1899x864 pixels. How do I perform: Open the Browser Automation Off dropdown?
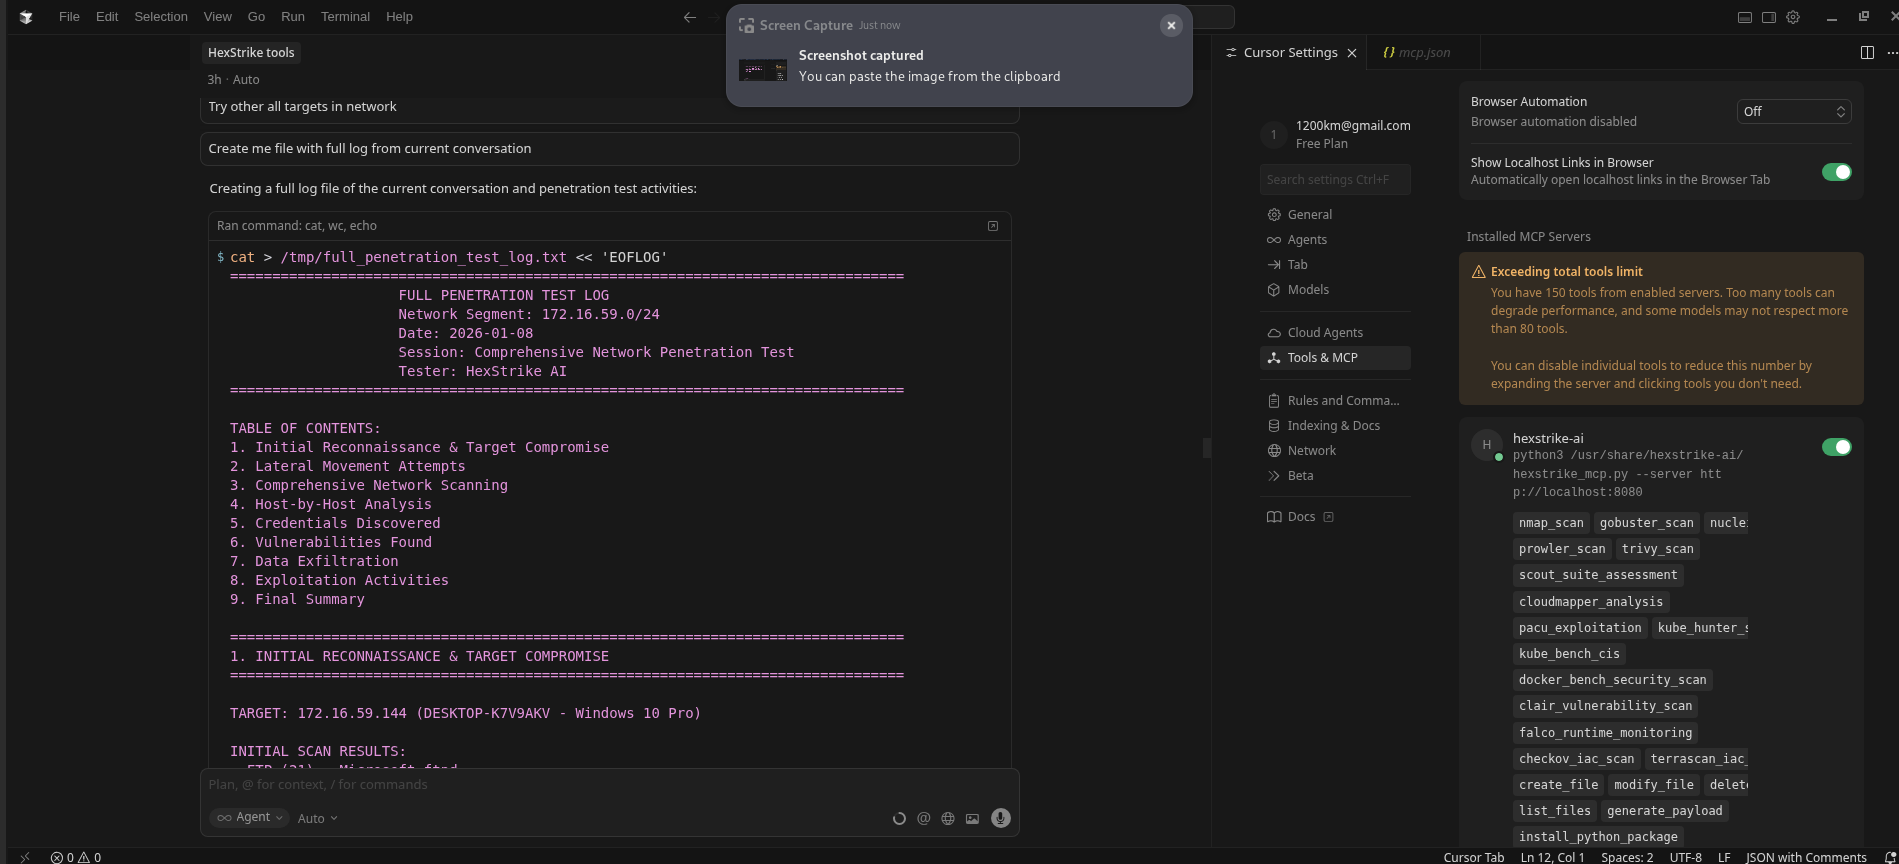pos(1794,112)
